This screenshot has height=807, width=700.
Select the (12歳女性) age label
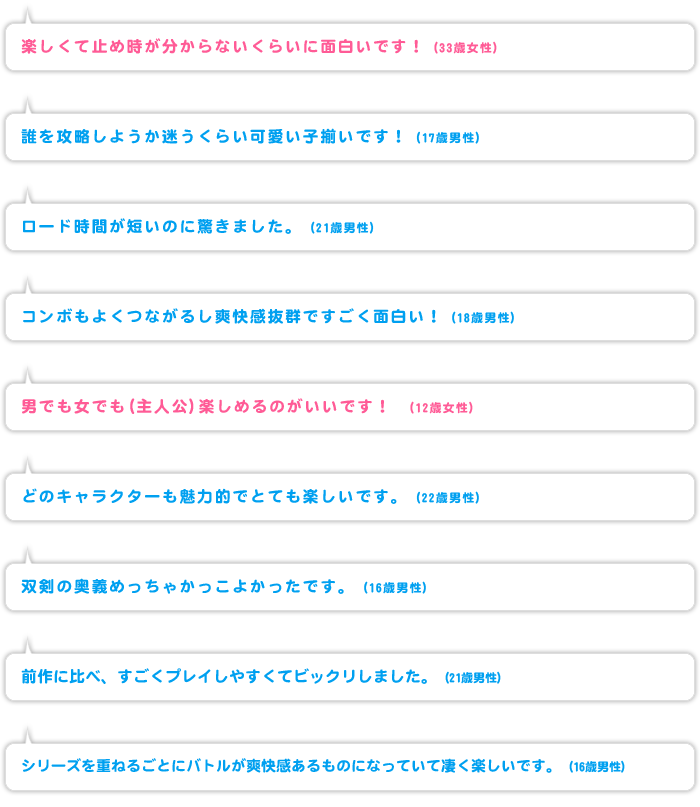(441, 408)
